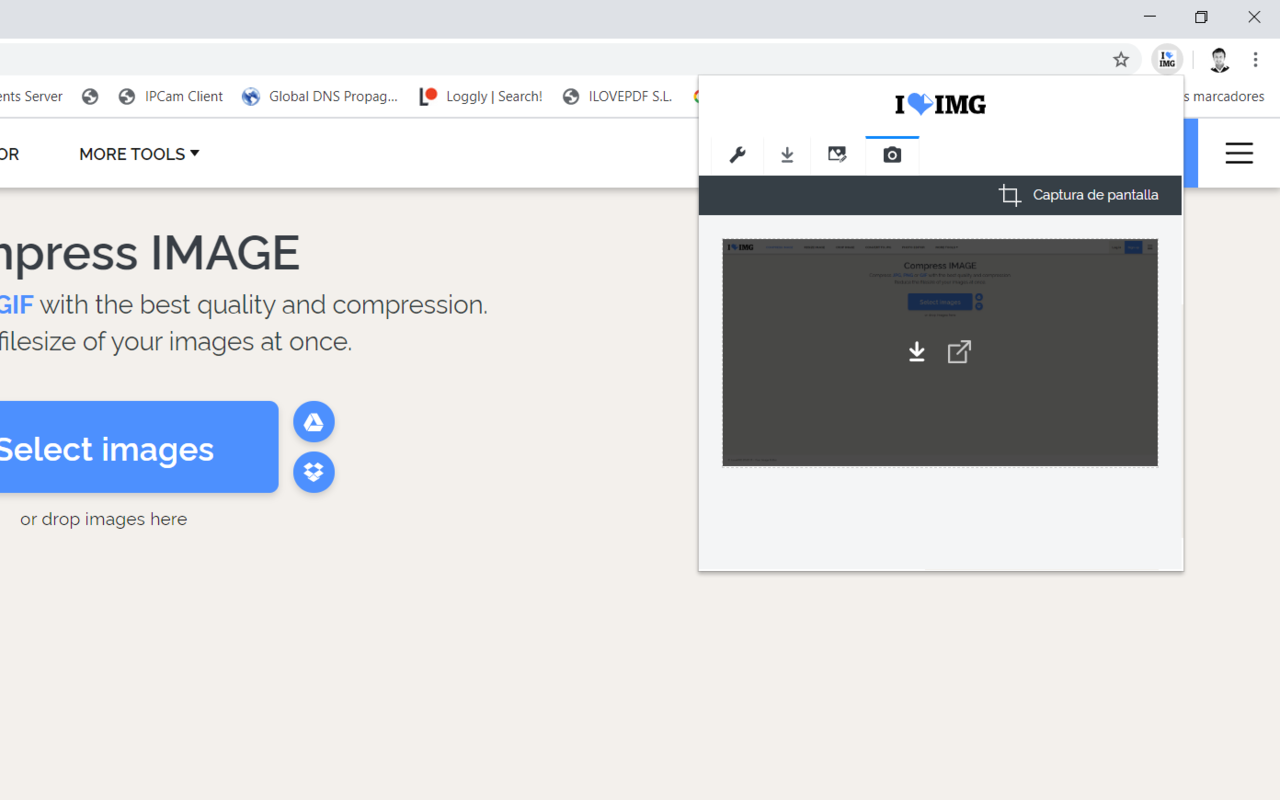Image resolution: width=1280 pixels, height=800 pixels.
Task: Click the browser profile avatar
Action: pyautogui.click(x=1219, y=60)
